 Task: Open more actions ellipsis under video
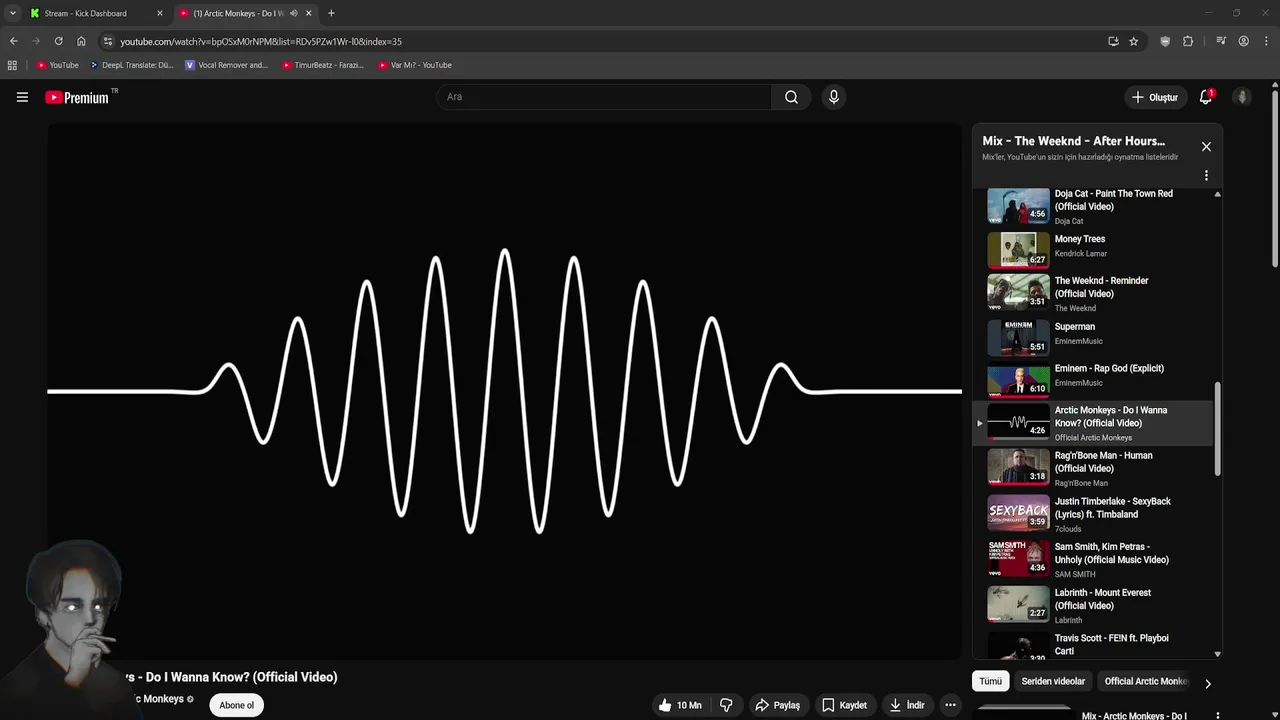click(x=950, y=705)
